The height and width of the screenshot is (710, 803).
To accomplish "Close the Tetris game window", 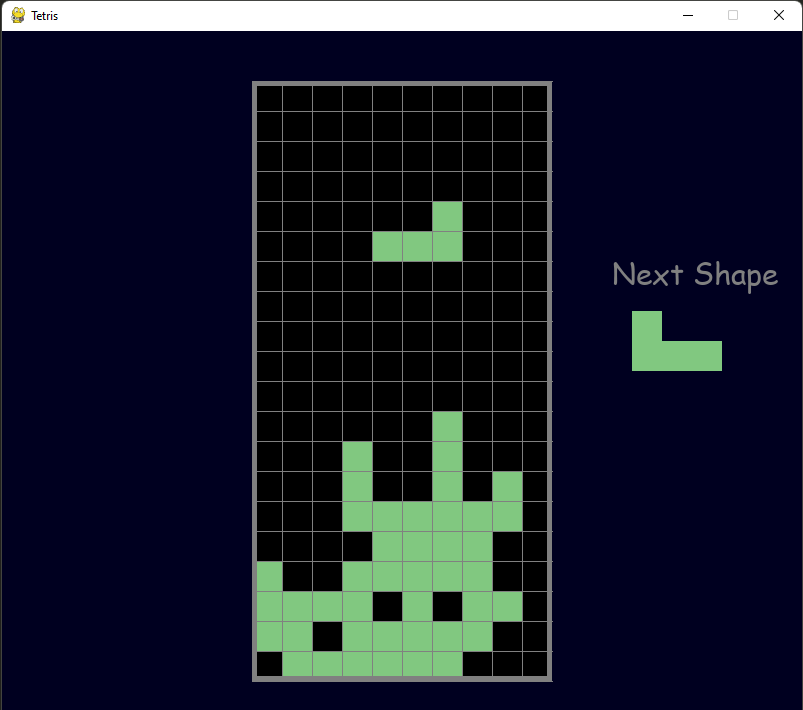I will click(778, 15).
